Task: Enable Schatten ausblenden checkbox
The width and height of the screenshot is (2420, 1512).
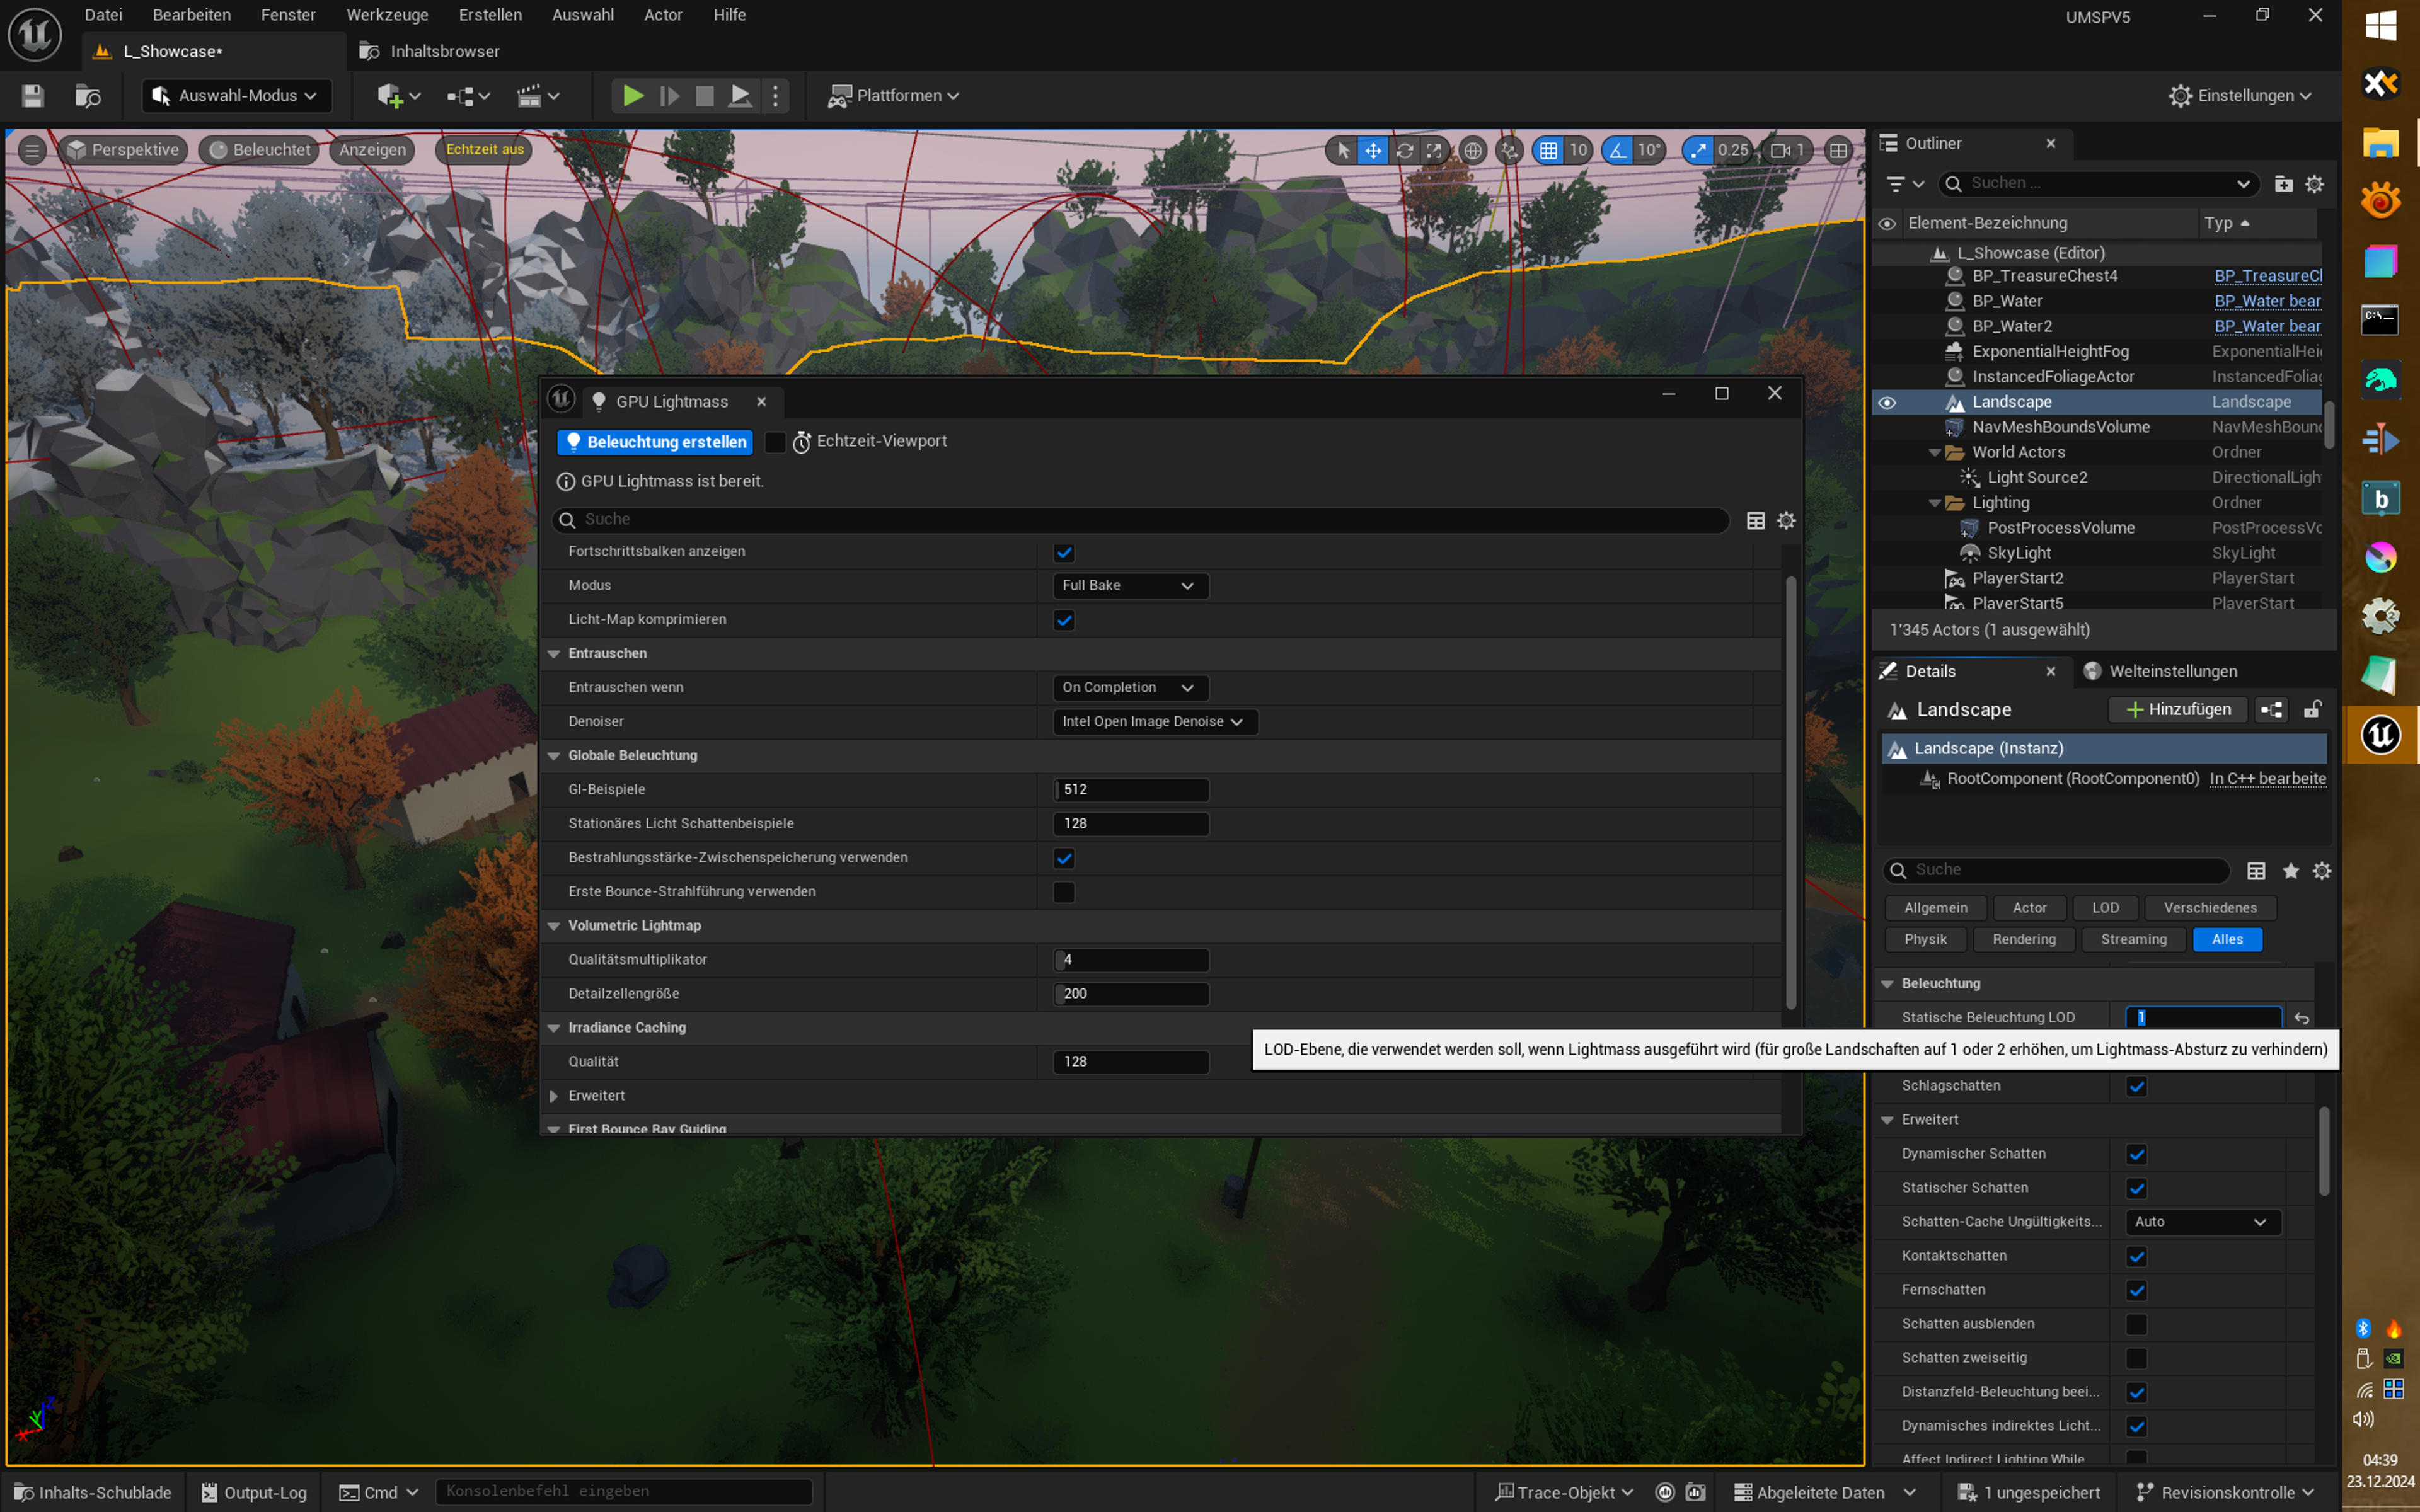Action: pos(2137,1324)
